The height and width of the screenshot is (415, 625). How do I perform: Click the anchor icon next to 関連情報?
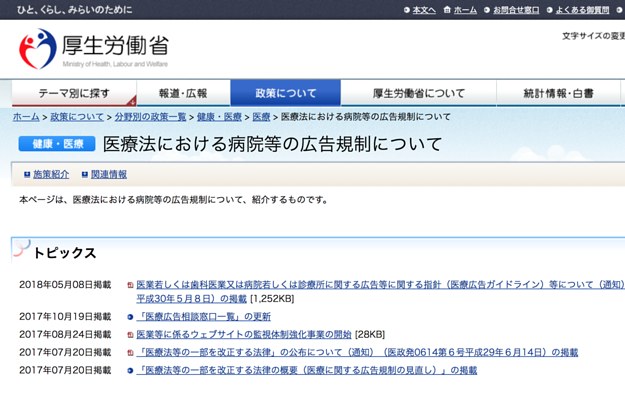(x=84, y=174)
